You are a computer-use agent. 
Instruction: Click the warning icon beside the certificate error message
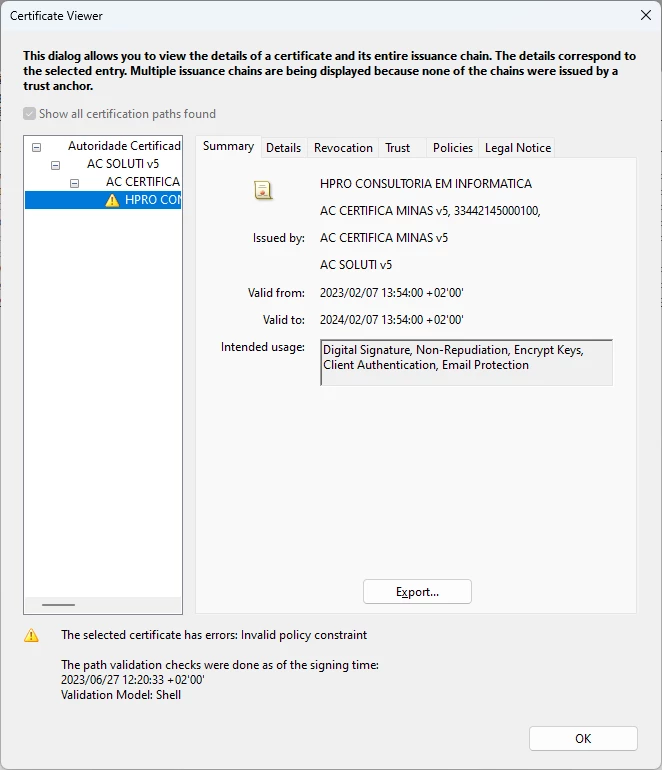[x=31, y=635]
